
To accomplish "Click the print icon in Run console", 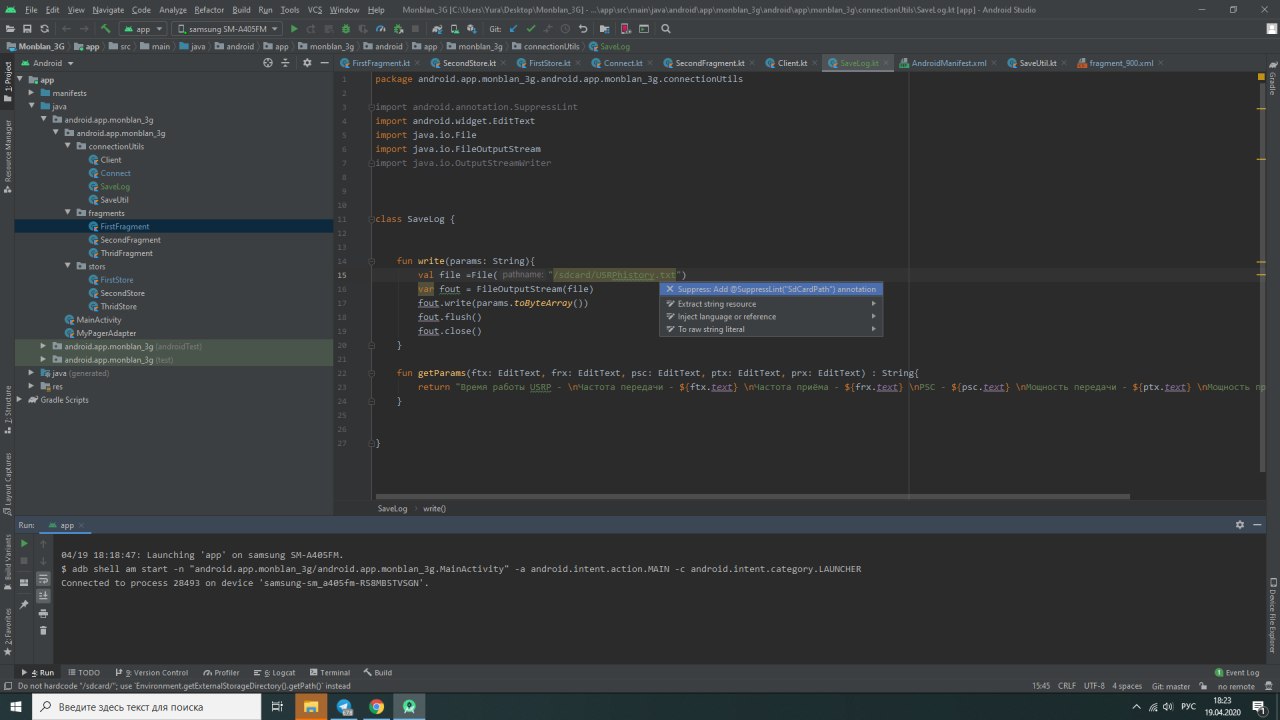I will pyautogui.click(x=43, y=613).
